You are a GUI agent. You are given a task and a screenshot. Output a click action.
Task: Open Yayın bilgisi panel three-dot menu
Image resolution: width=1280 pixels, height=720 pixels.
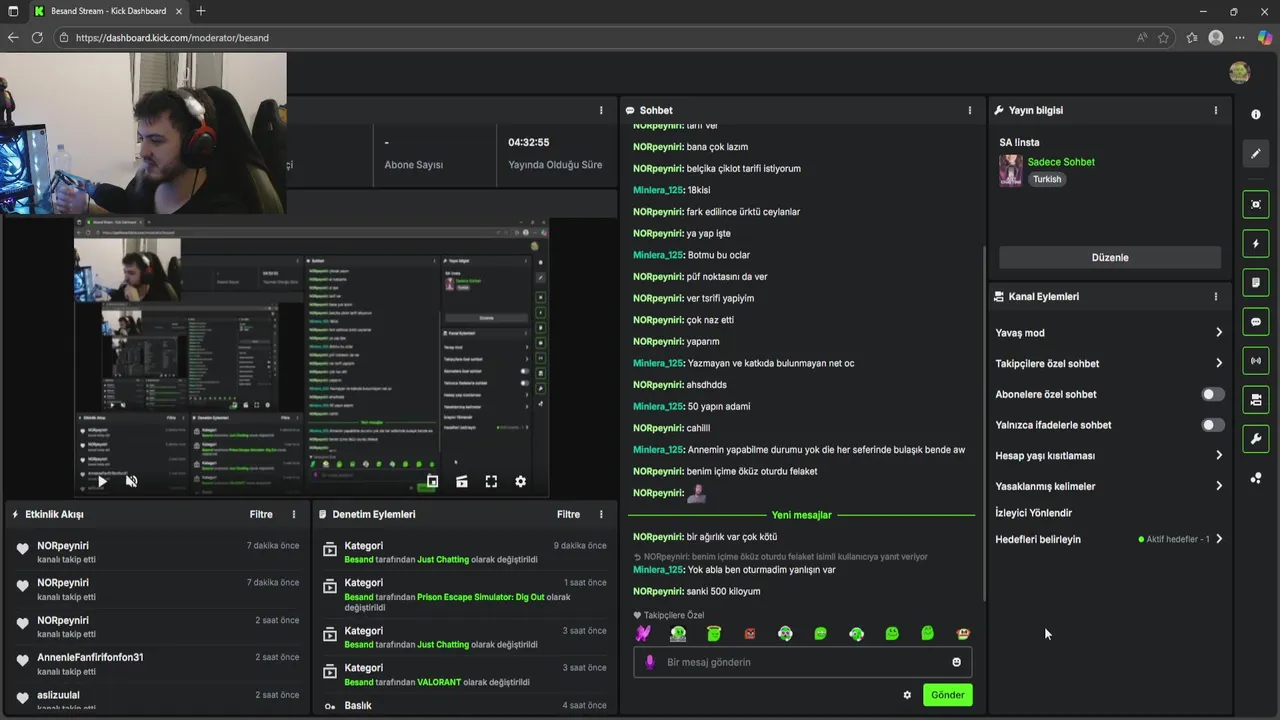(1216, 110)
